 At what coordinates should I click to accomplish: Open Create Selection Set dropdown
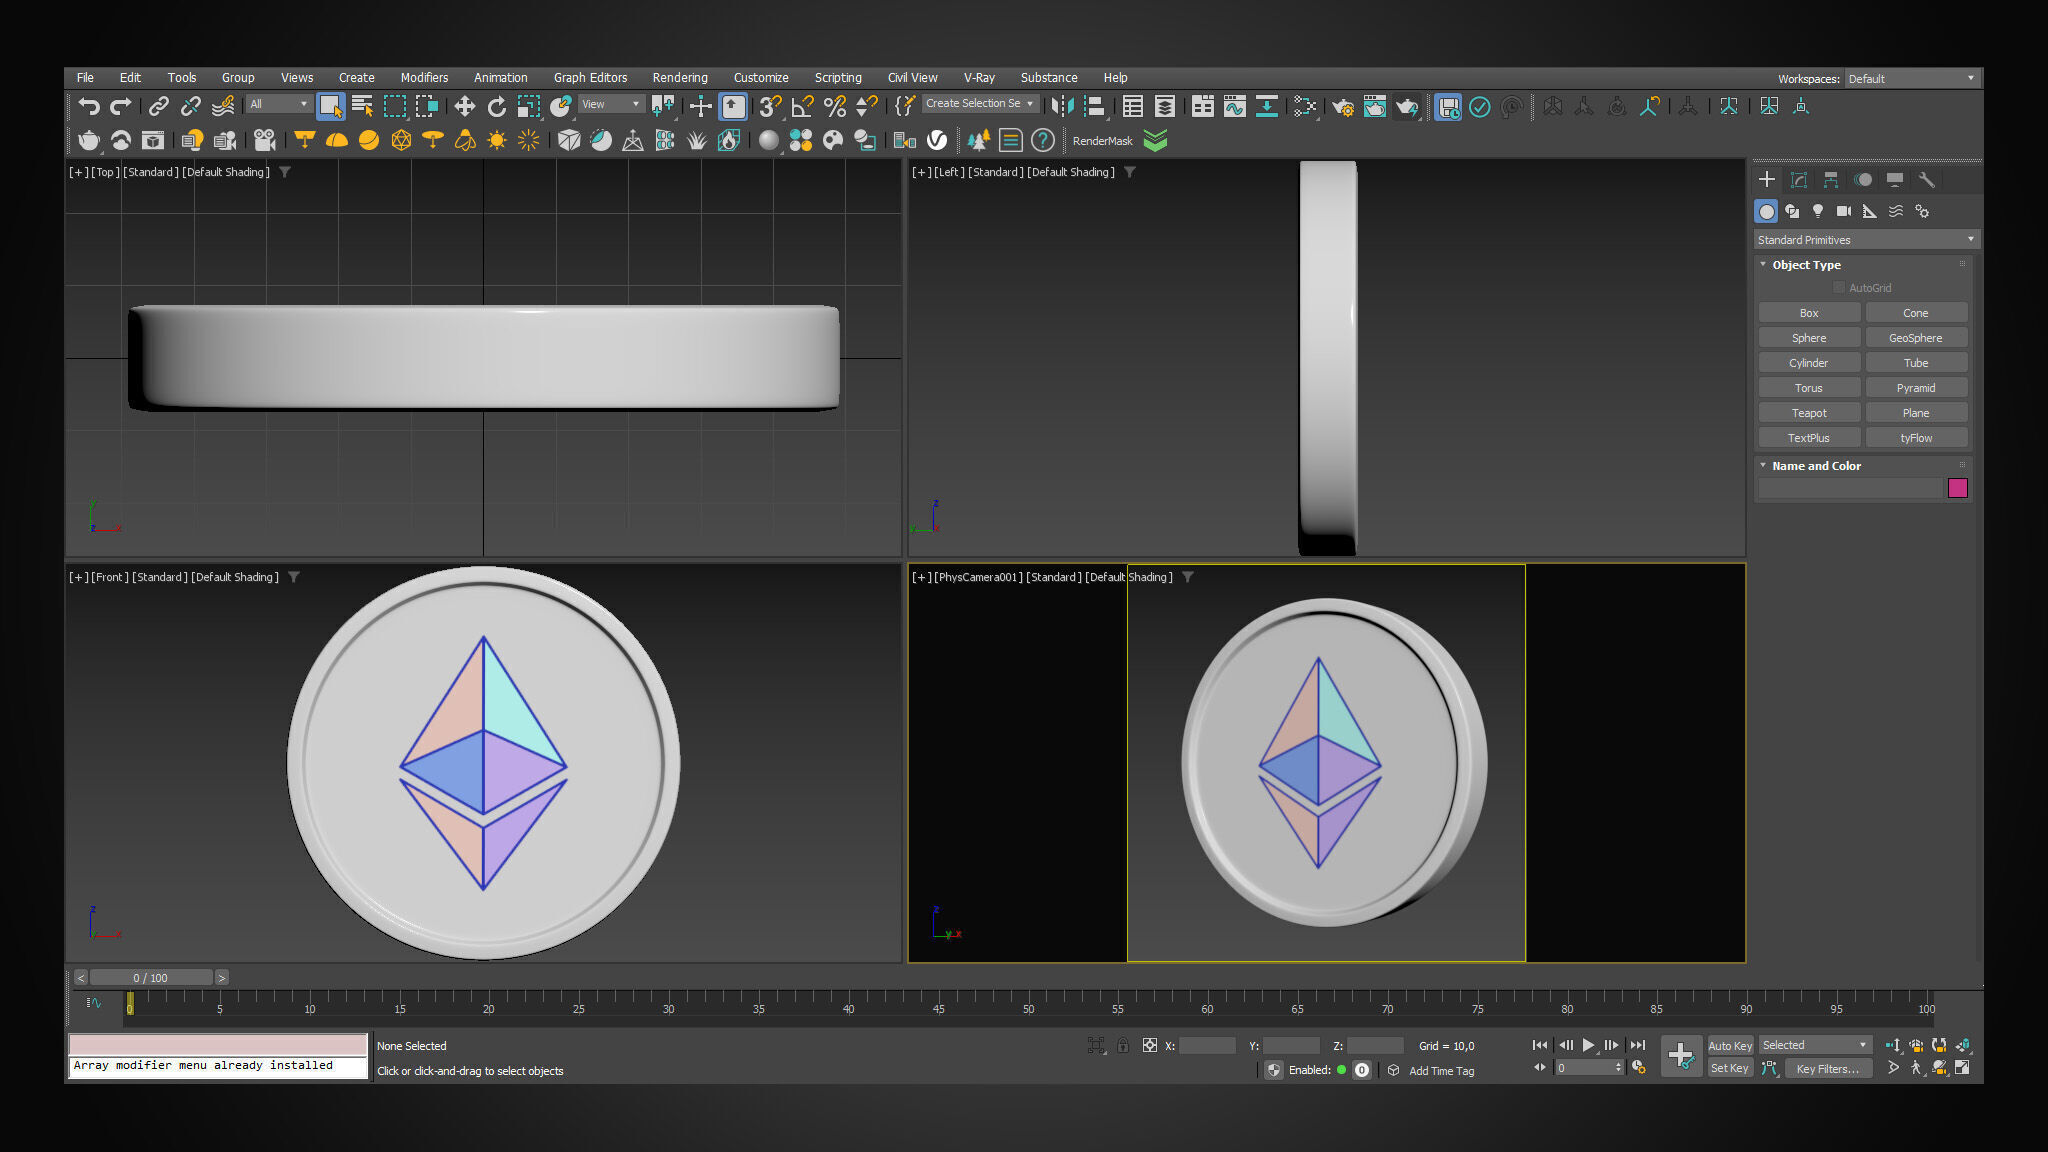click(x=980, y=104)
